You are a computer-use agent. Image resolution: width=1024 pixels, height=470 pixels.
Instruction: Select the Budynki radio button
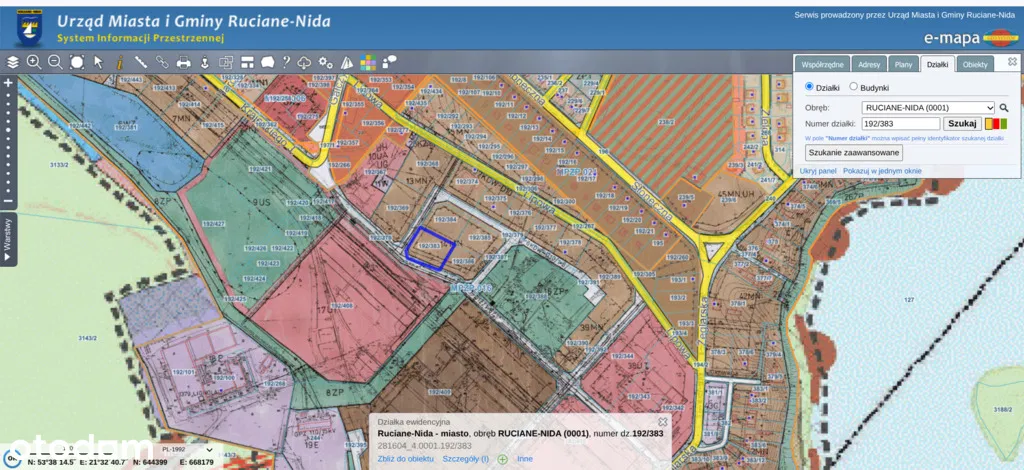pos(853,87)
